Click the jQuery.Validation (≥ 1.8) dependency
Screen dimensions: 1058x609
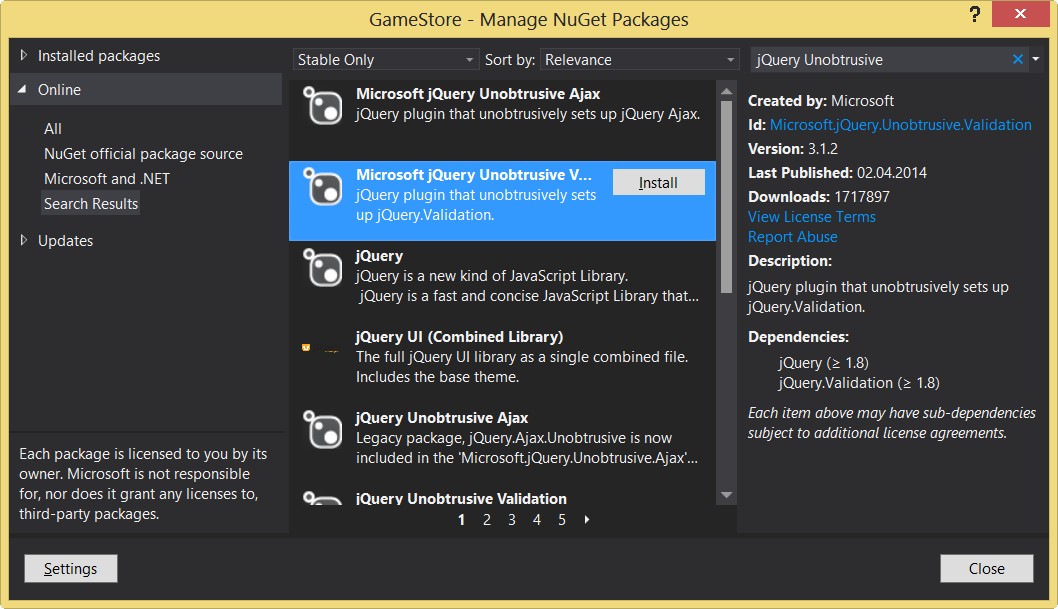[858, 382]
